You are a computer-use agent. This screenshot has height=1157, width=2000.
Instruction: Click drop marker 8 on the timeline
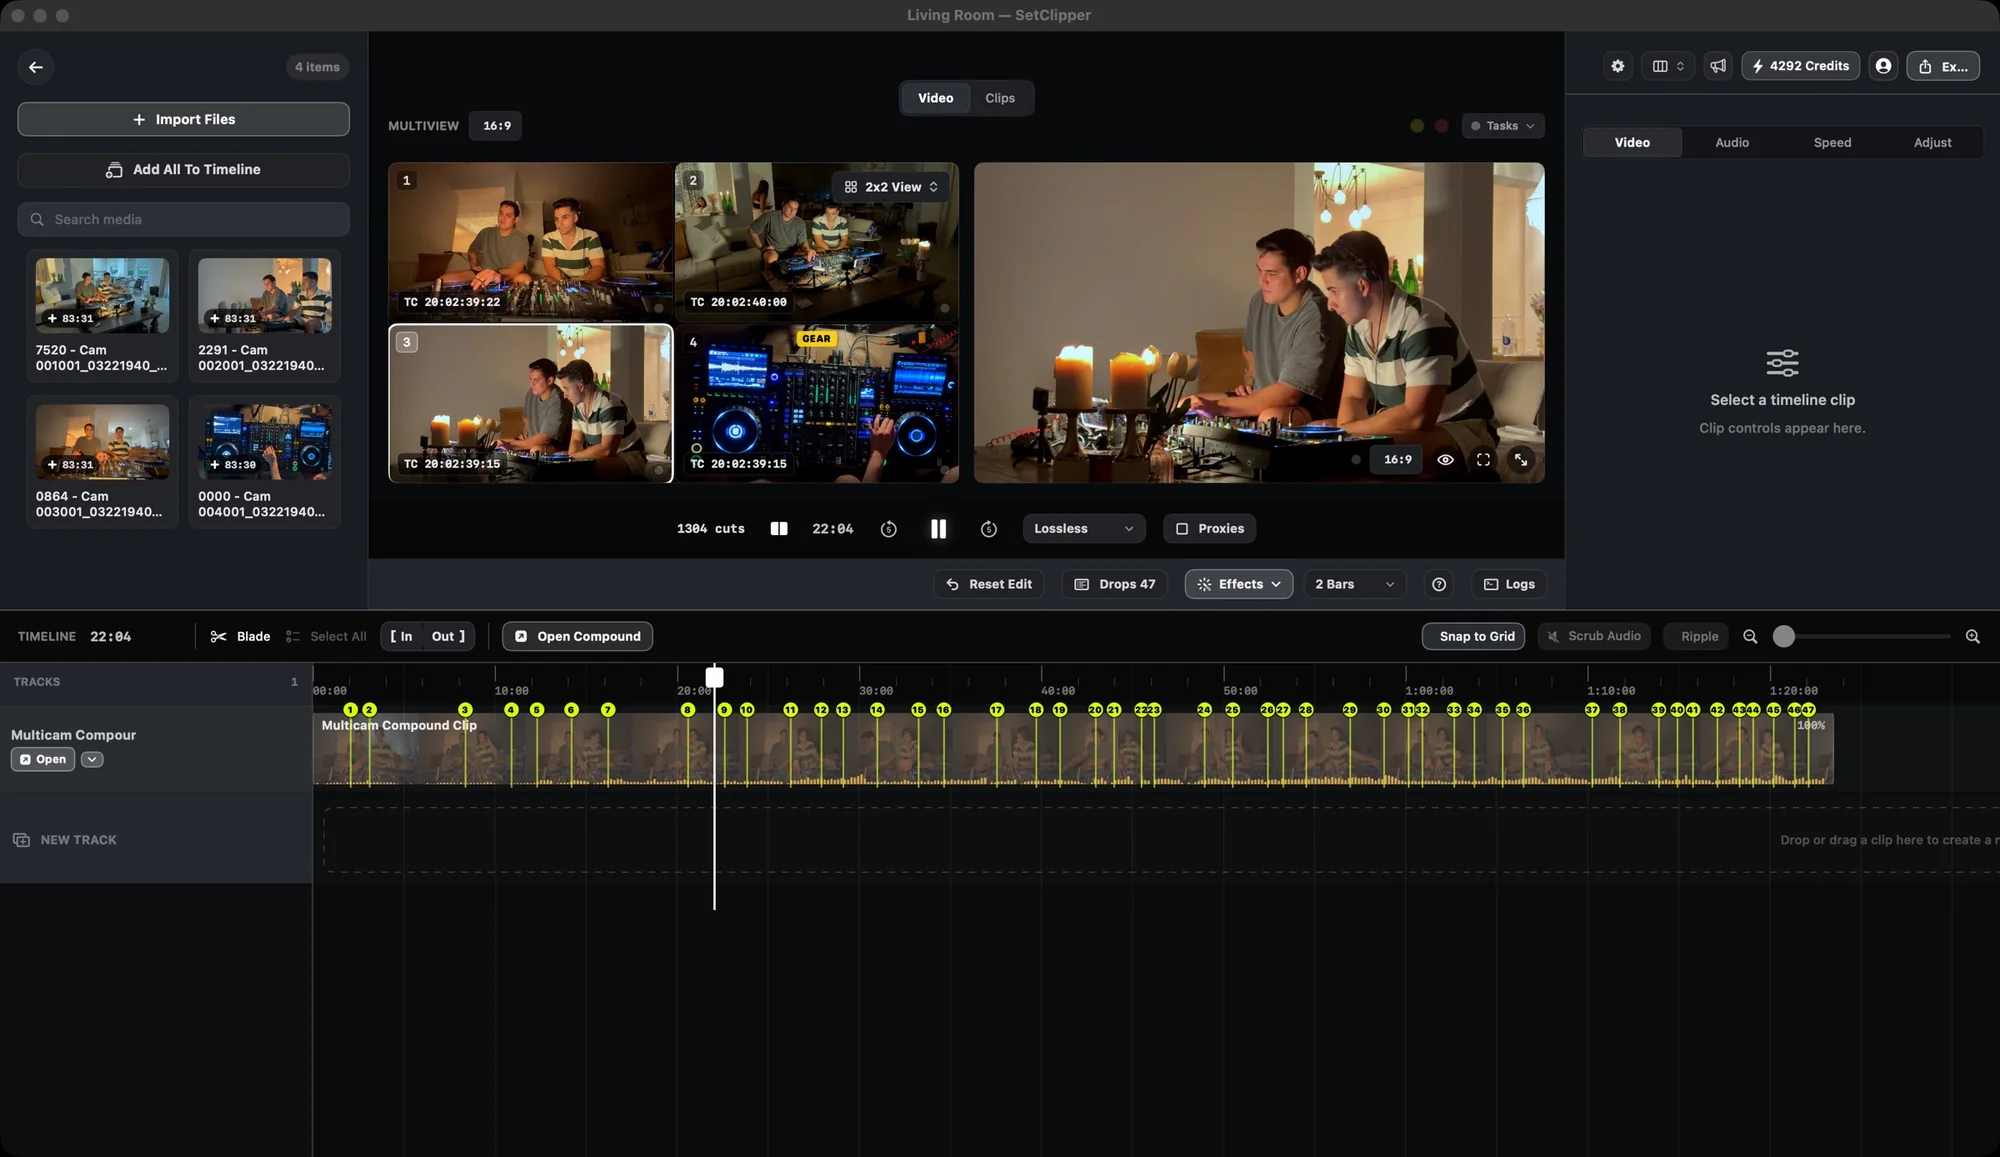[x=687, y=710]
